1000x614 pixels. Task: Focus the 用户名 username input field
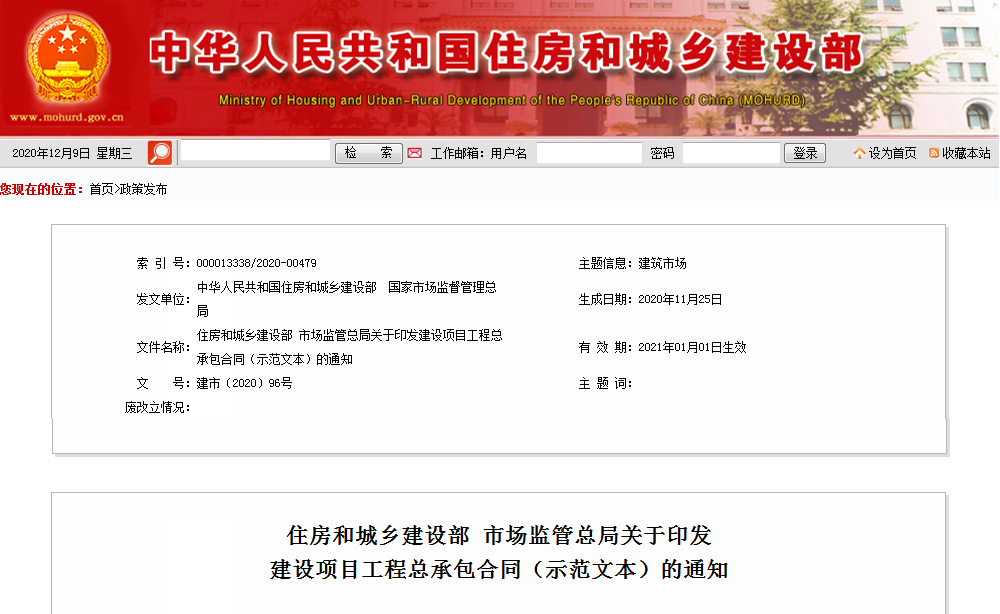(x=589, y=153)
